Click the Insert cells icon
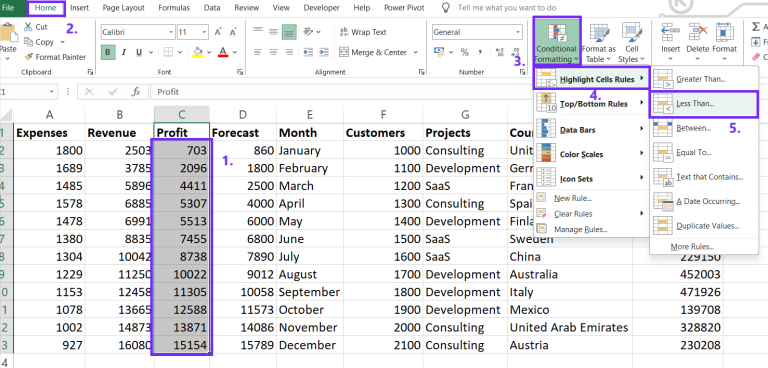 pos(670,33)
